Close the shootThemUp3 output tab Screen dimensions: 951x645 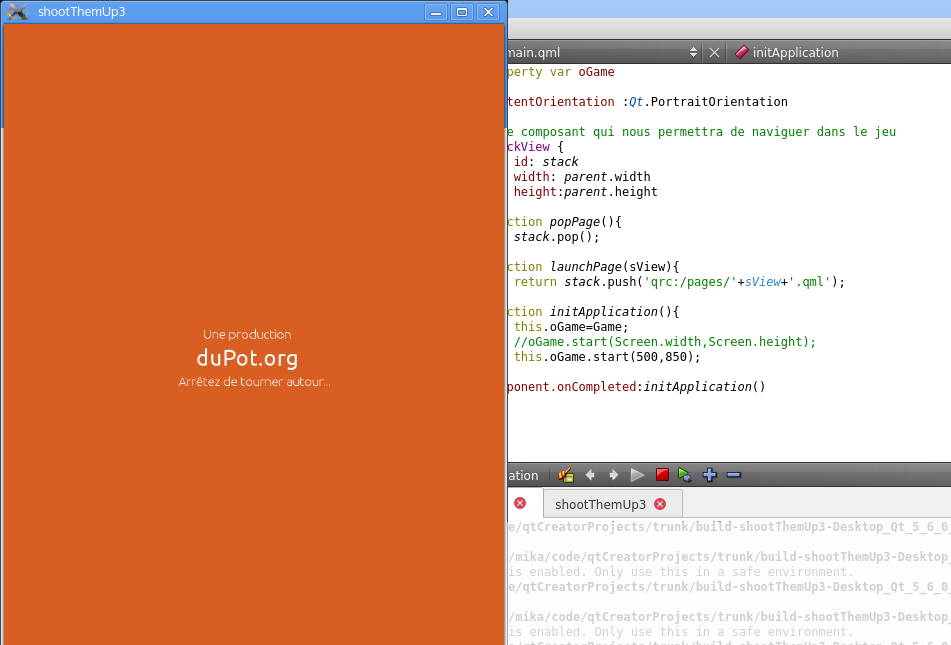660,504
